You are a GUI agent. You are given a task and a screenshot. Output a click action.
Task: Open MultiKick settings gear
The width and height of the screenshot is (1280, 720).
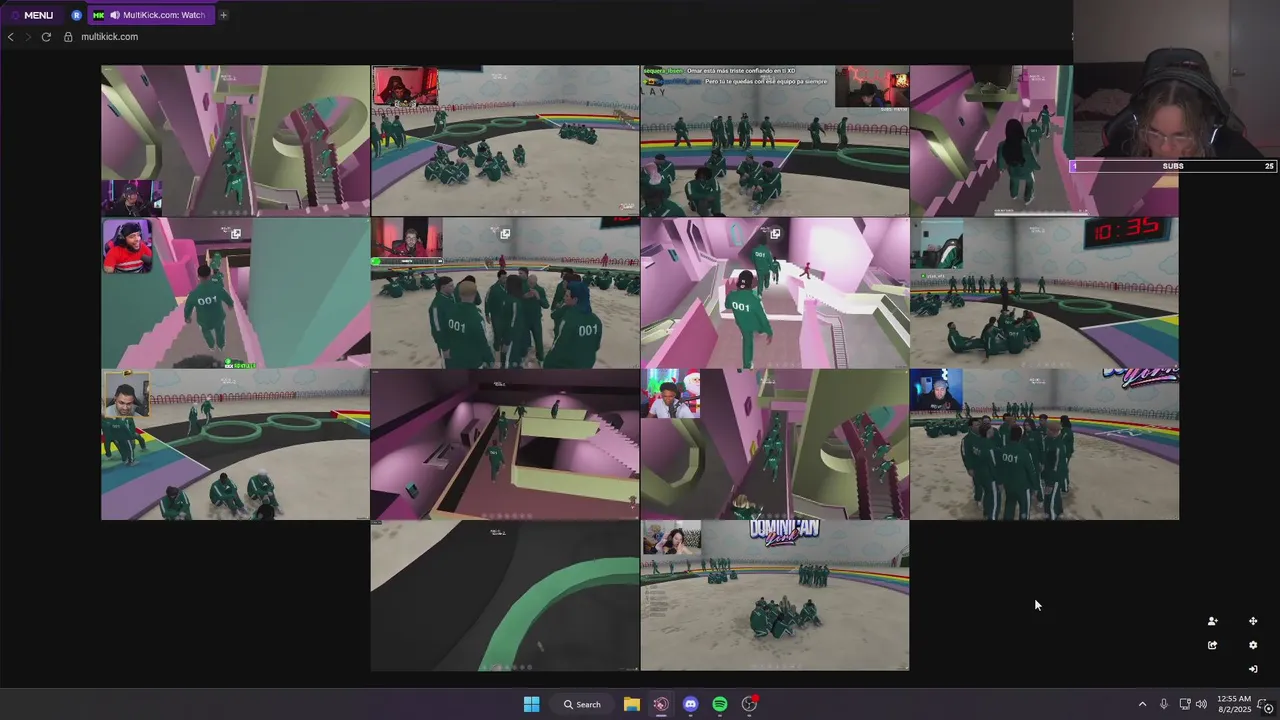[1253, 645]
